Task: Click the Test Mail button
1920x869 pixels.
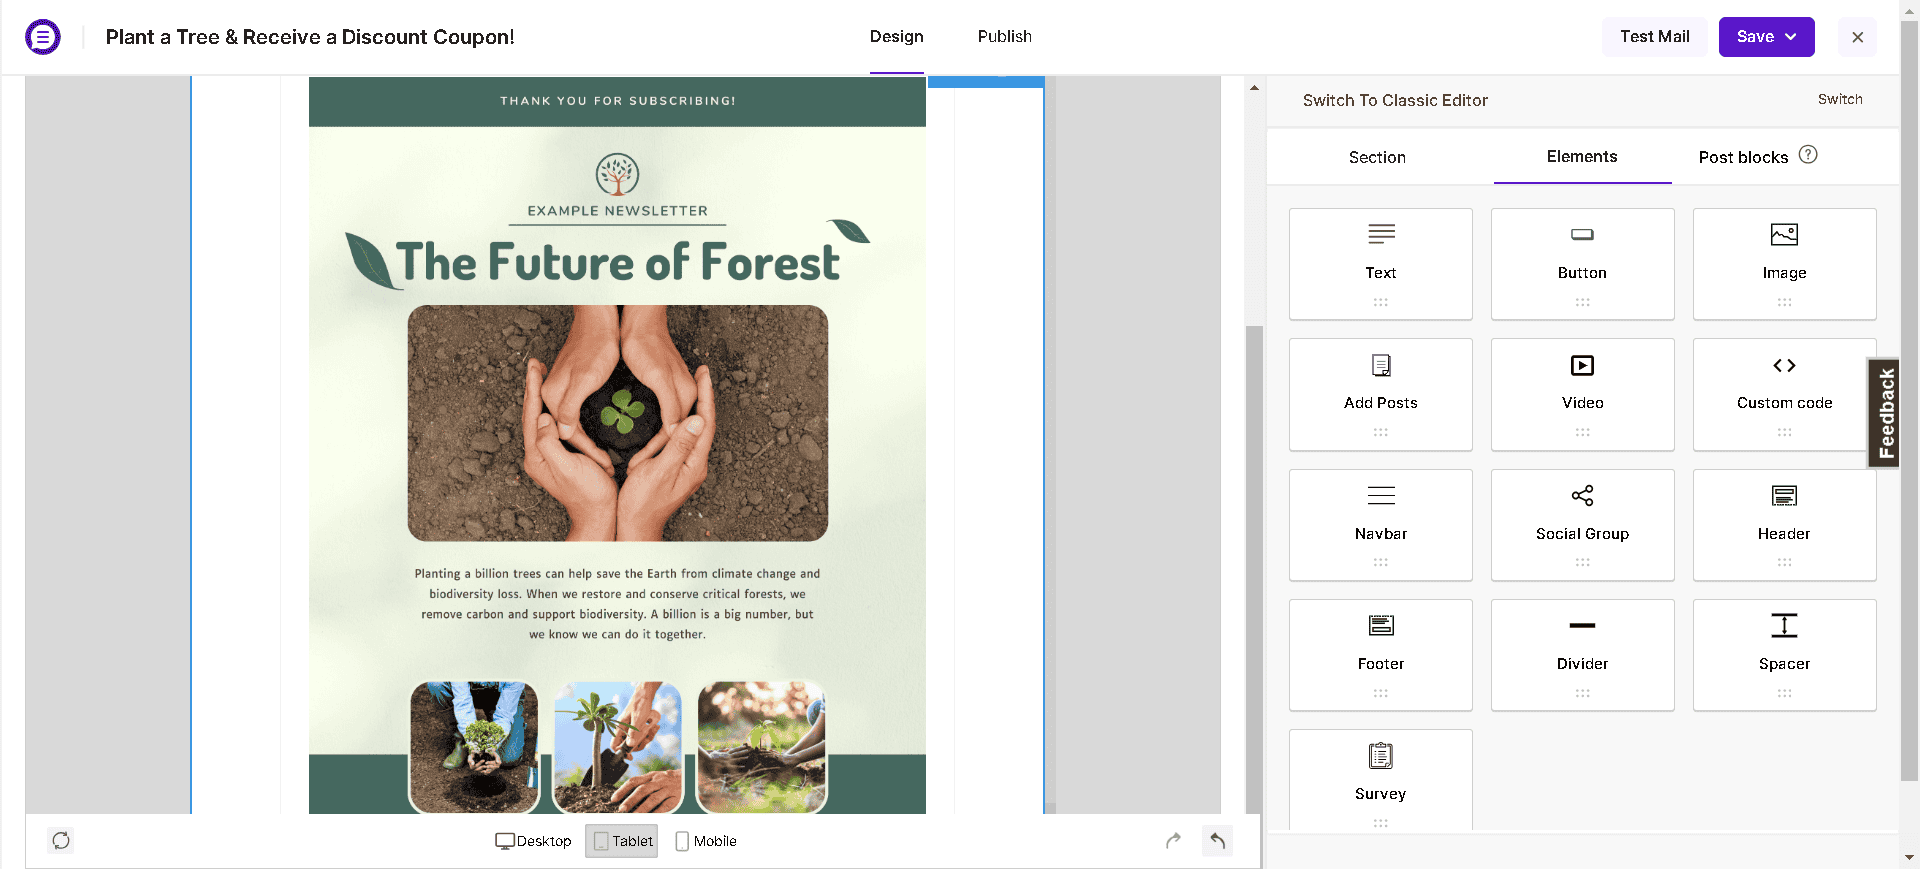Action: (1654, 37)
